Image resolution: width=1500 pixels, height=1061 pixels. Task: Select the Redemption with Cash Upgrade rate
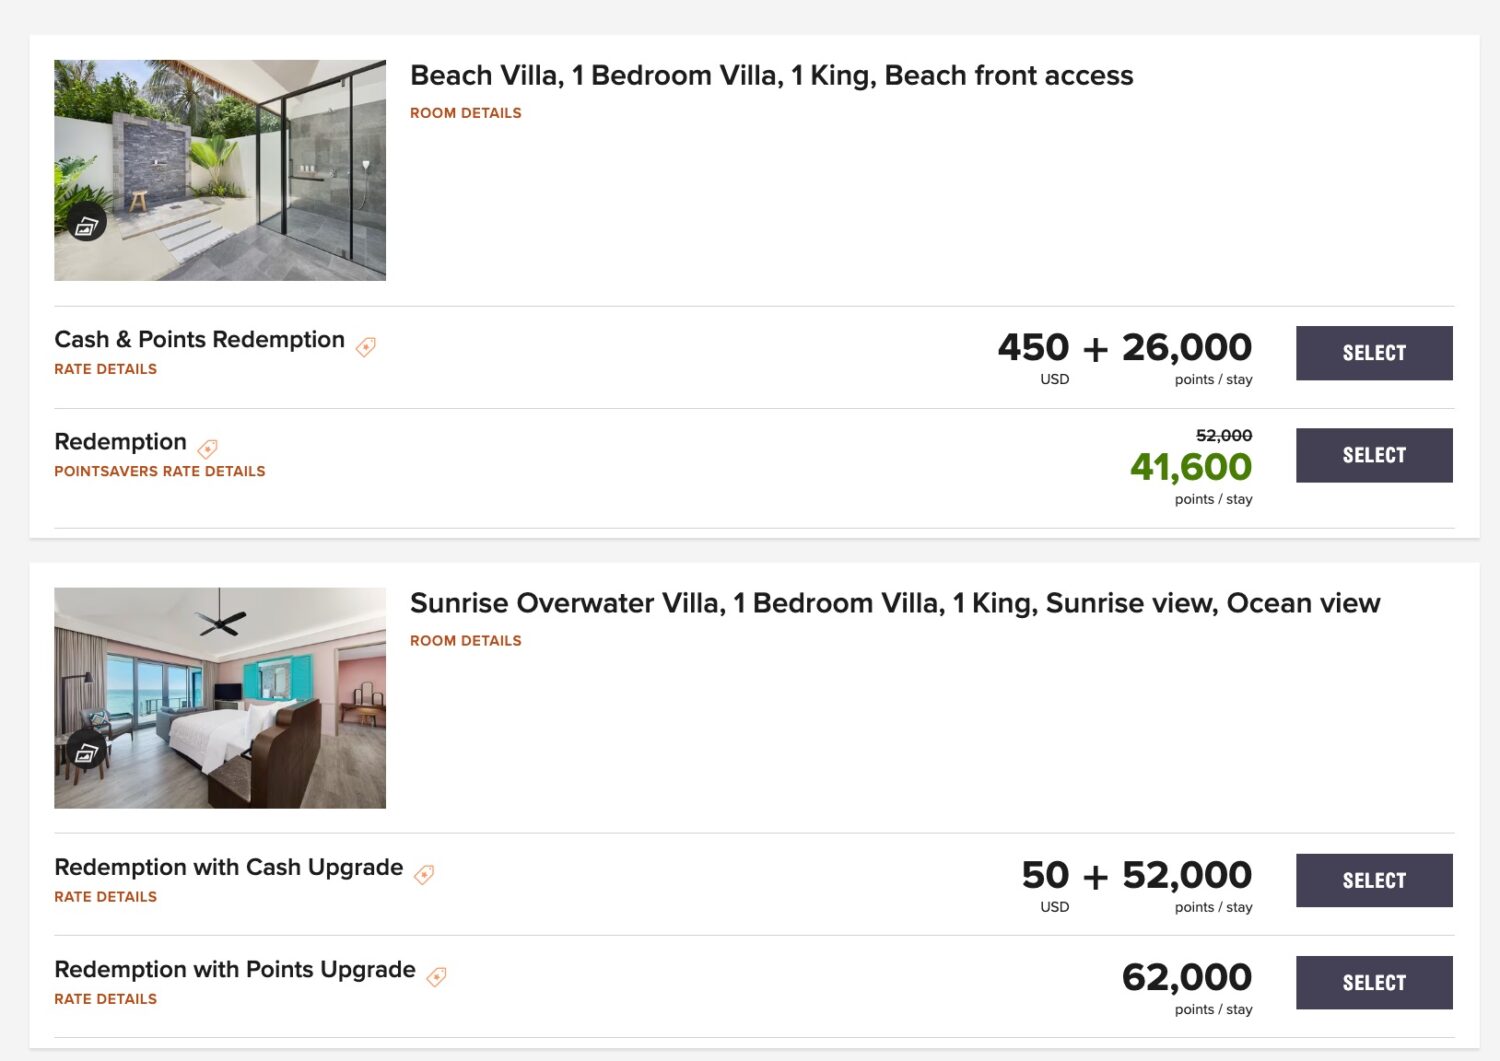(x=1374, y=880)
